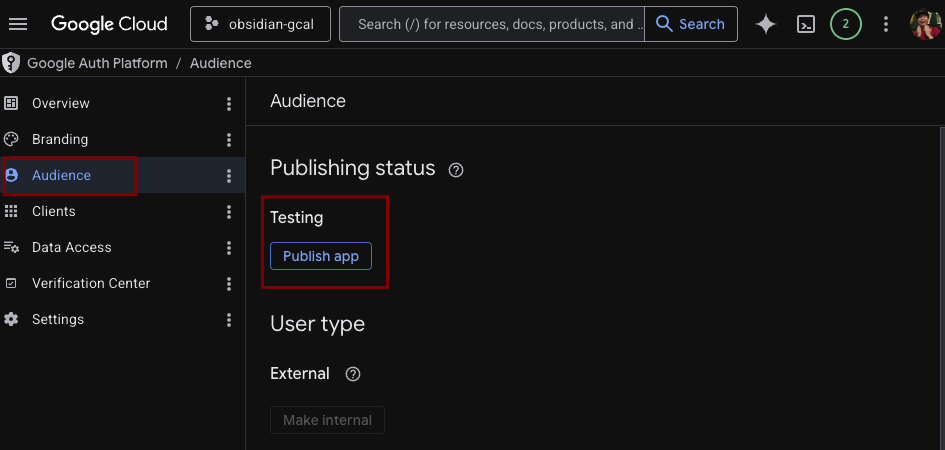Open the Overview page

click(x=61, y=103)
